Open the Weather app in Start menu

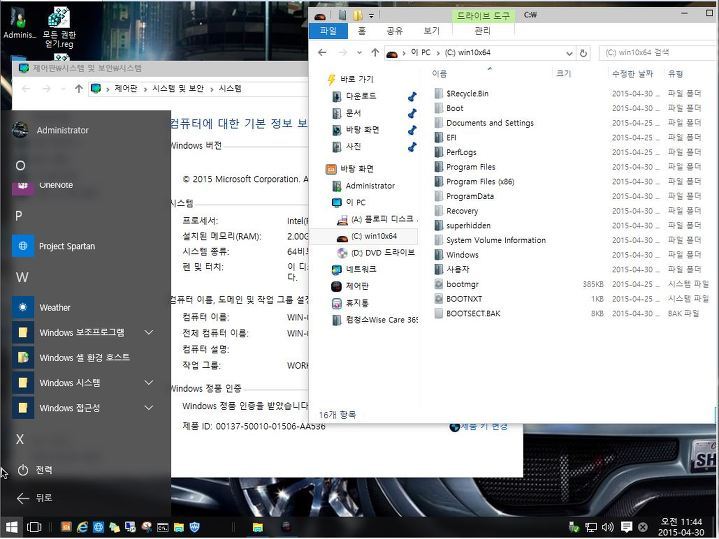[55, 307]
